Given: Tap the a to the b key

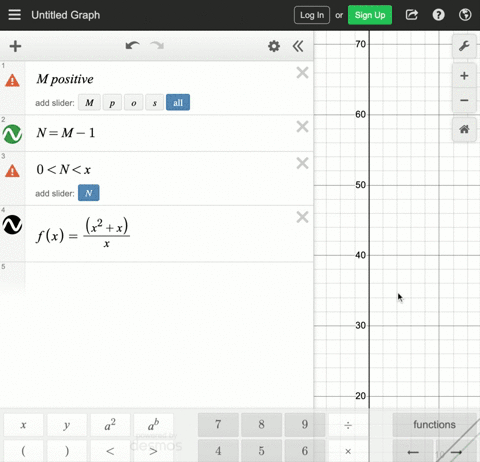Looking at the screenshot, I should tap(153, 425).
